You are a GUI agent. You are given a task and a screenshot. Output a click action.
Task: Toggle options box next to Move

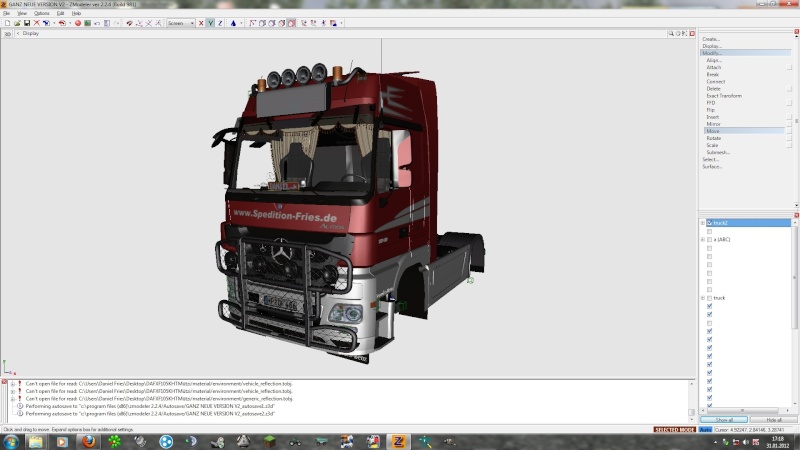point(789,131)
